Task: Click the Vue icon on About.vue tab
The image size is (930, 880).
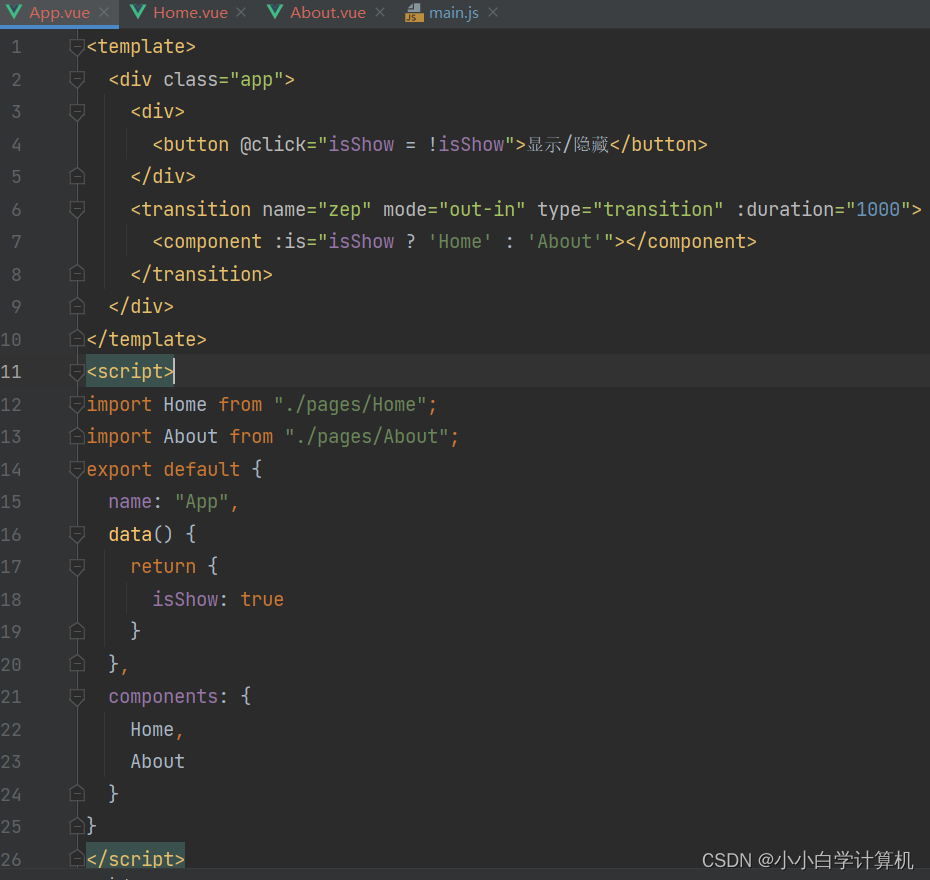Action: click(275, 12)
